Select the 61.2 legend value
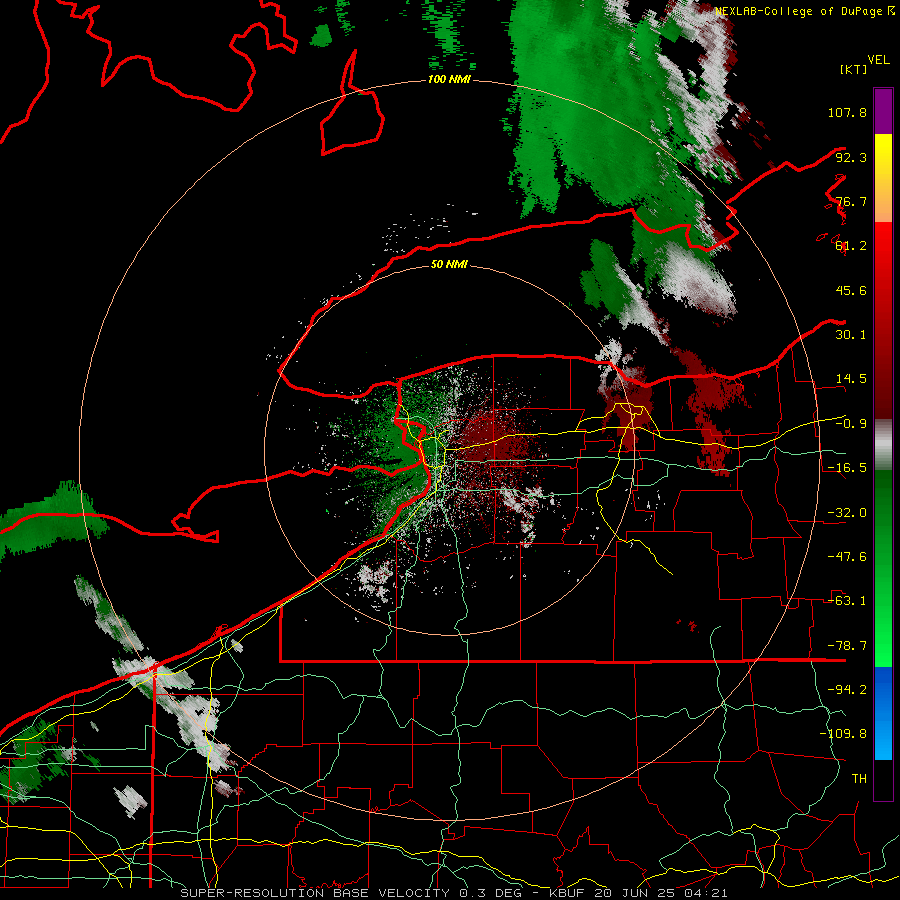The image size is (900, 900). click(x=851, y=246)
